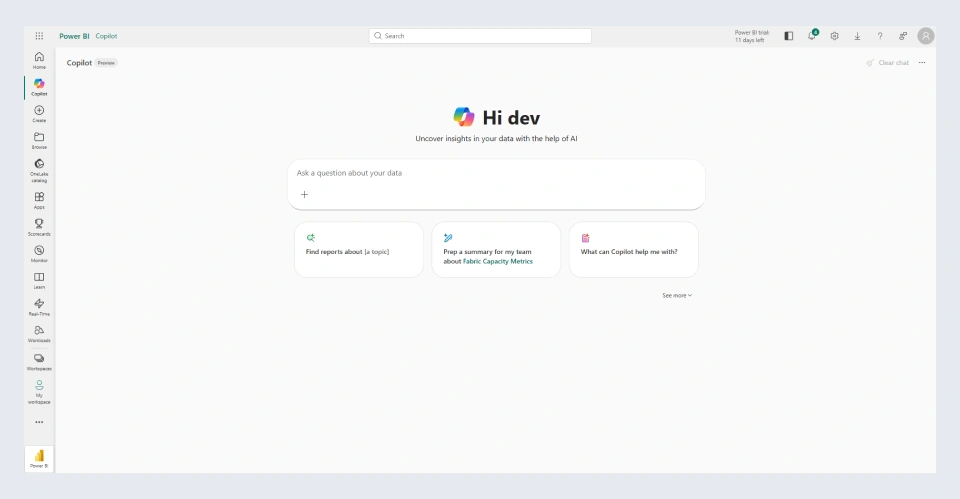The image size is (960, 499).
Task: Open the Create page from sidebar
Action: click(x=39, y=113)
